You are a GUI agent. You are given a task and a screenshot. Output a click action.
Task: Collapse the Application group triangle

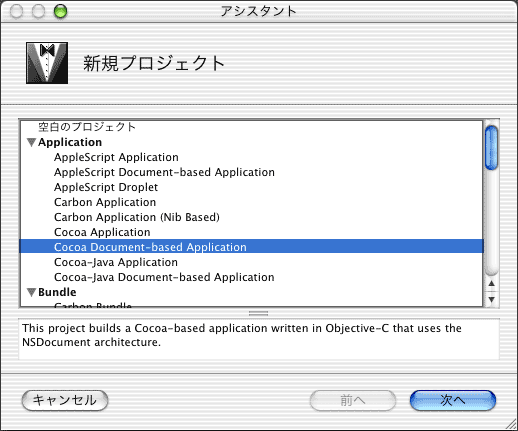(31, 143)
